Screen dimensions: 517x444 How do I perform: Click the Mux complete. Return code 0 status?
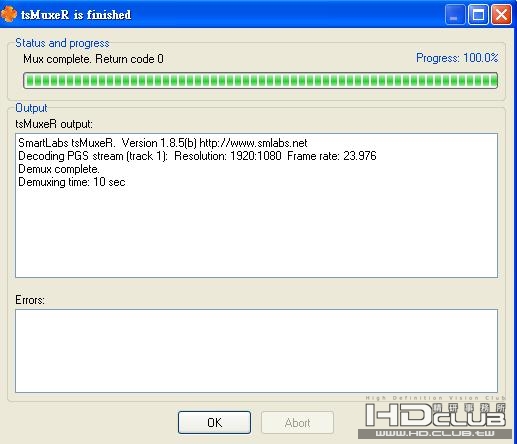coord(93,59)
